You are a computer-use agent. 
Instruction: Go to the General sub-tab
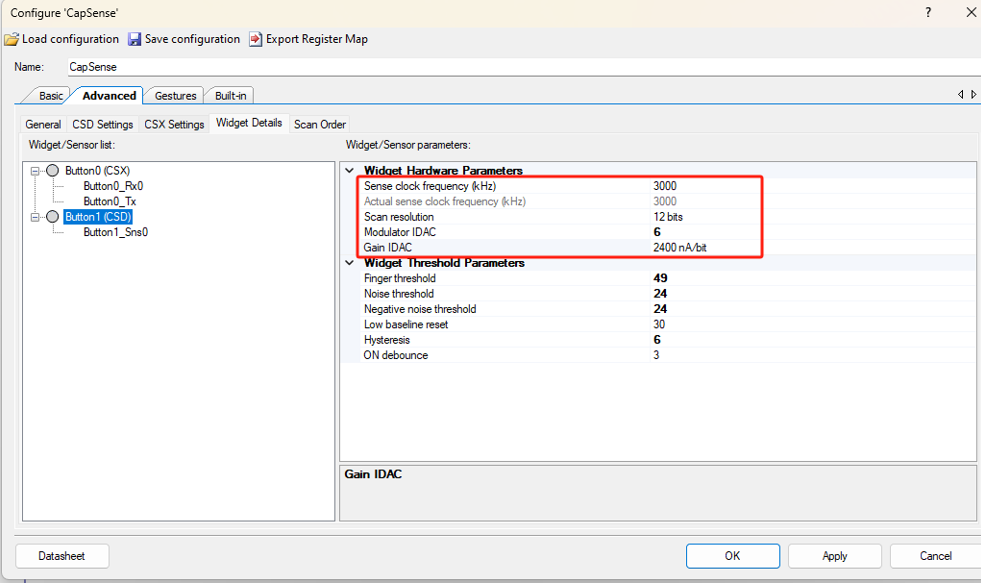coord(43,124)
